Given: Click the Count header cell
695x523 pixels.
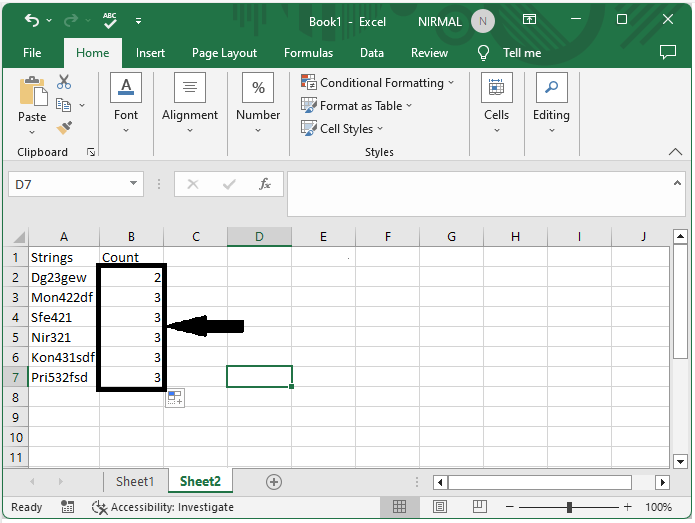Looking at the screenshot, I should click(x=131, y=257).
